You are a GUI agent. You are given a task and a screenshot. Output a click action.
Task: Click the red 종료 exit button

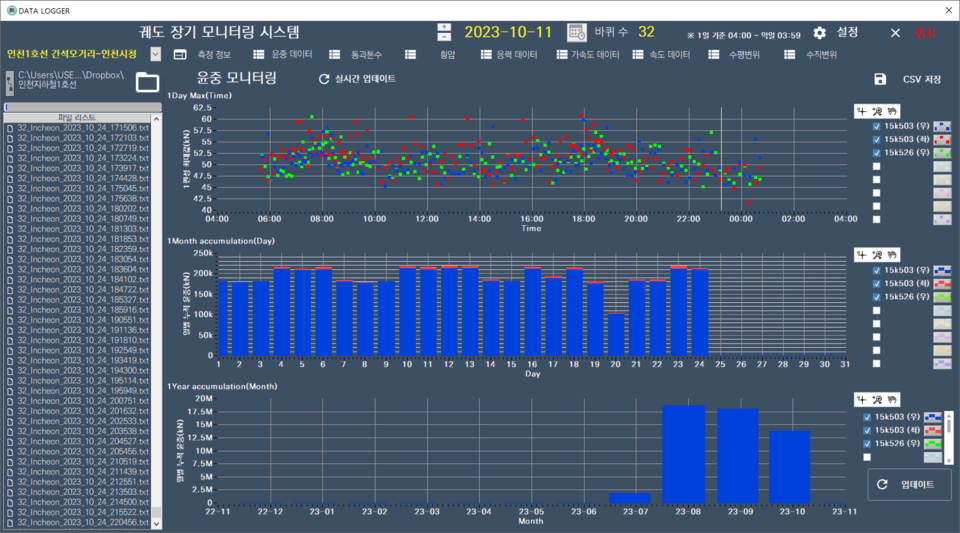[925, 33]
